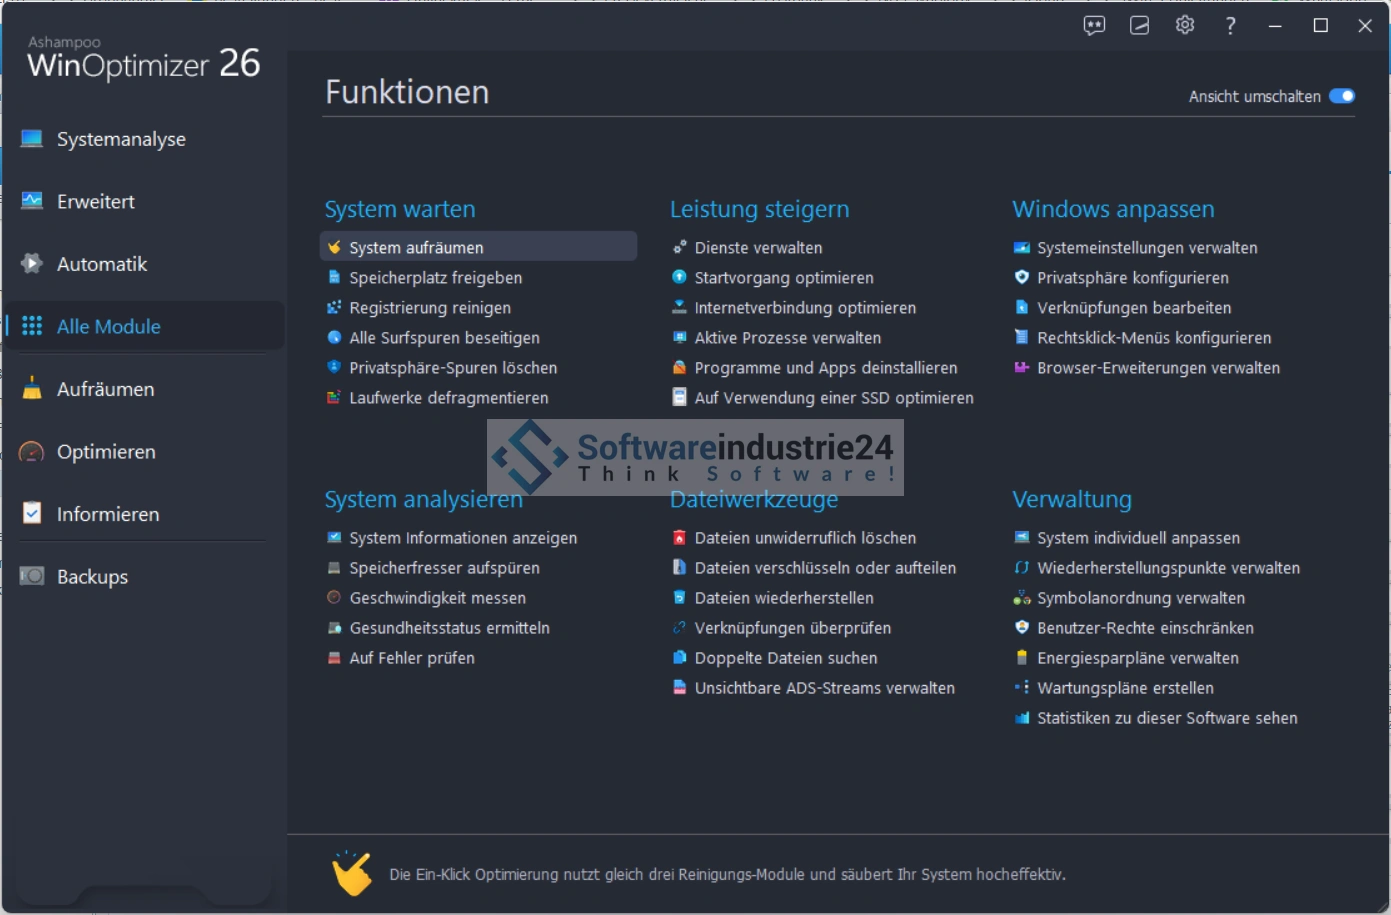Screen dimensions: 1391x915
Task: Click the Optimieren gauge icon
Action: click(32, 452)
